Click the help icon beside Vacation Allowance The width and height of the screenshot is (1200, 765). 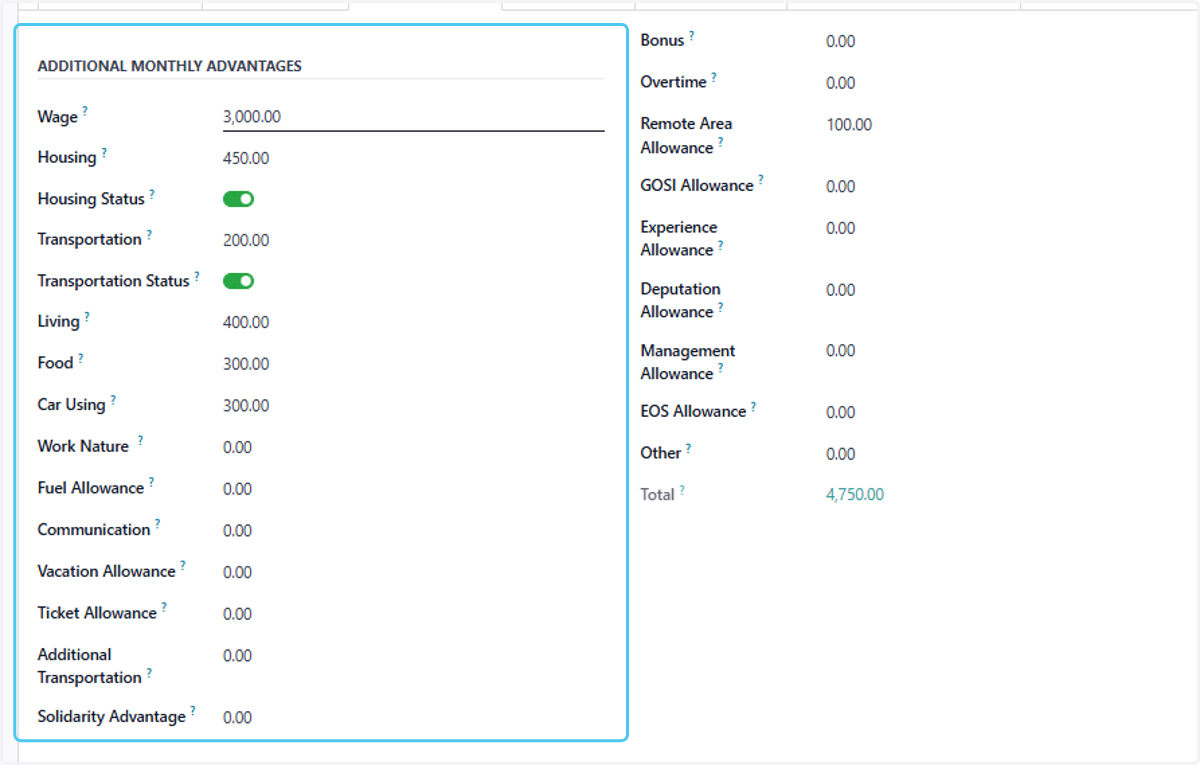[183, 566]
